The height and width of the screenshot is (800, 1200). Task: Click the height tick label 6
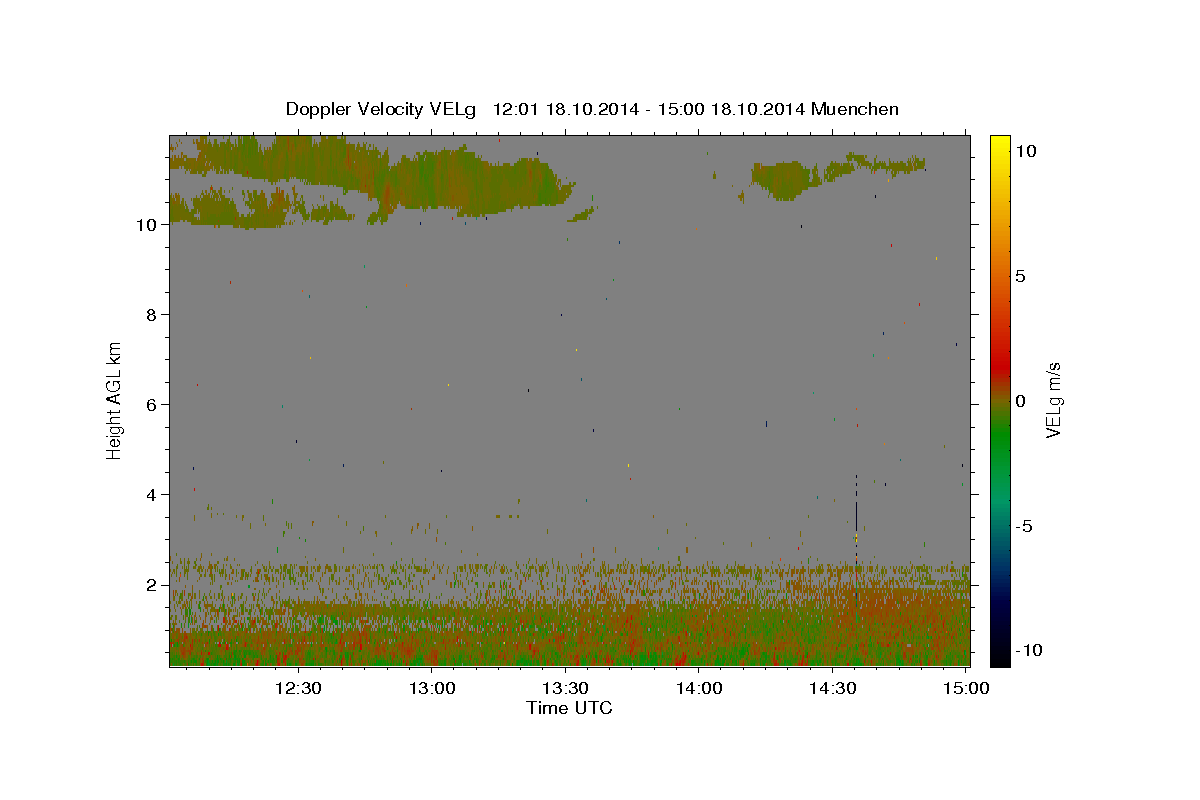tap(152, 405)
